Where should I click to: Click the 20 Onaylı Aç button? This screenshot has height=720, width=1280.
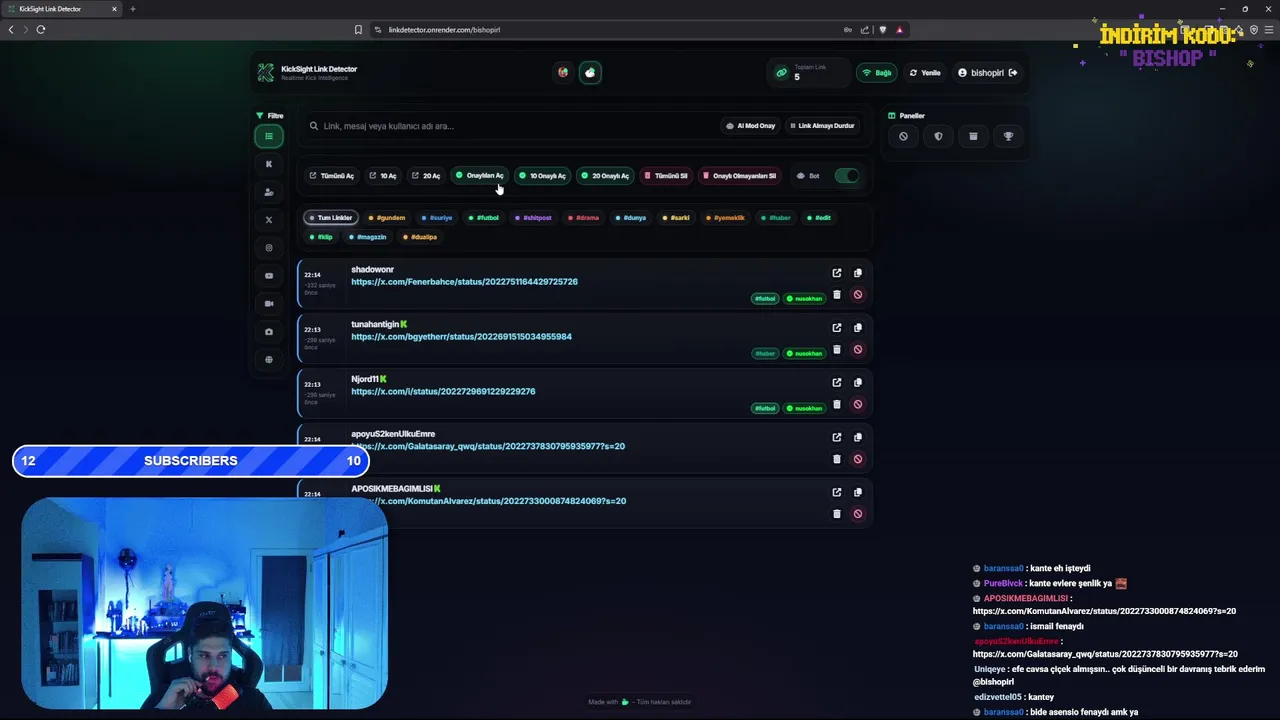(605, 176)
